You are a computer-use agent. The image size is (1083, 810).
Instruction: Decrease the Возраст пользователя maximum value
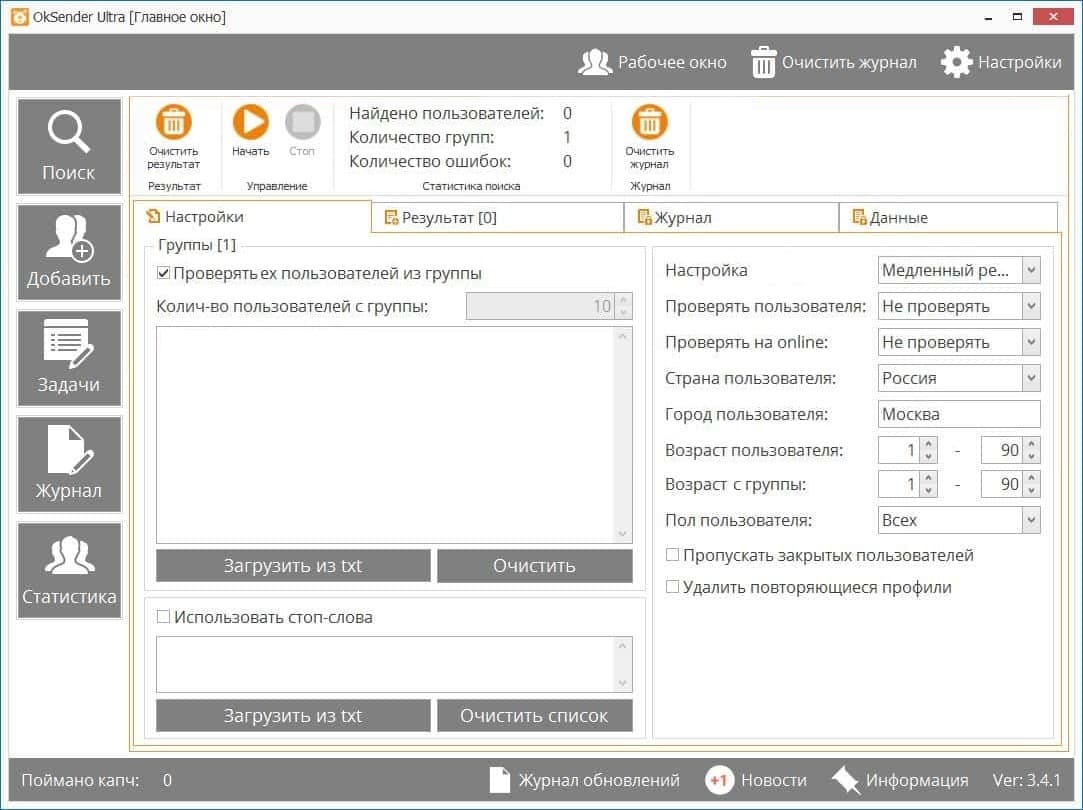tap(1032, 456)
